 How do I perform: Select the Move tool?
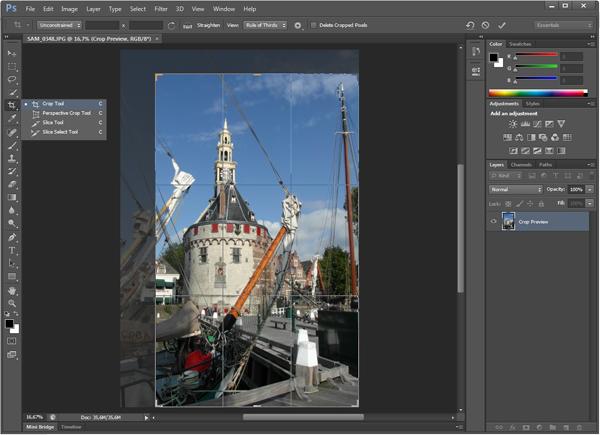[x=12, y=53]
